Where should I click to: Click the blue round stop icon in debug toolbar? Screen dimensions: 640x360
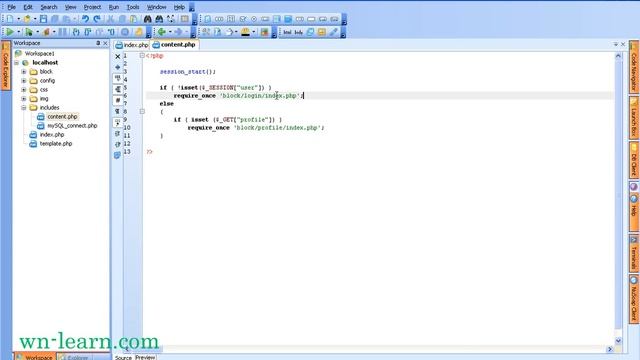pos(125,32)
